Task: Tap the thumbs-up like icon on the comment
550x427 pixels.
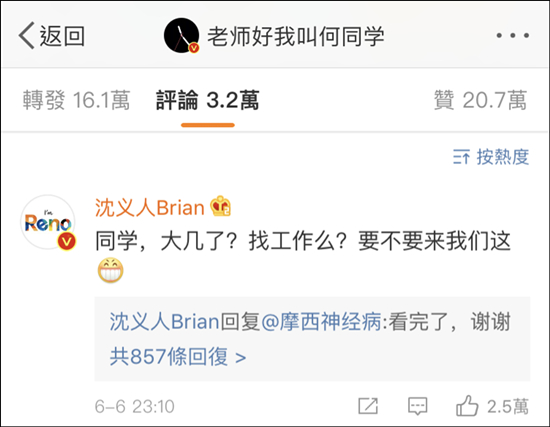Action: click(x=467, y=406)
